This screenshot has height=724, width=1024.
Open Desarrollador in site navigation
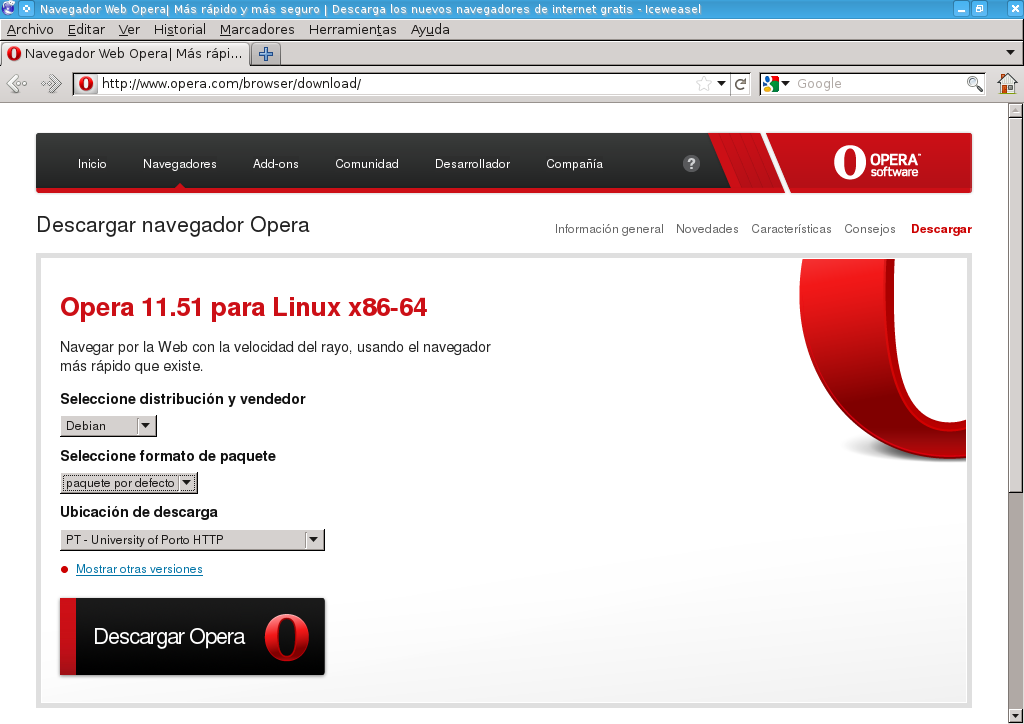click(472, 164)
